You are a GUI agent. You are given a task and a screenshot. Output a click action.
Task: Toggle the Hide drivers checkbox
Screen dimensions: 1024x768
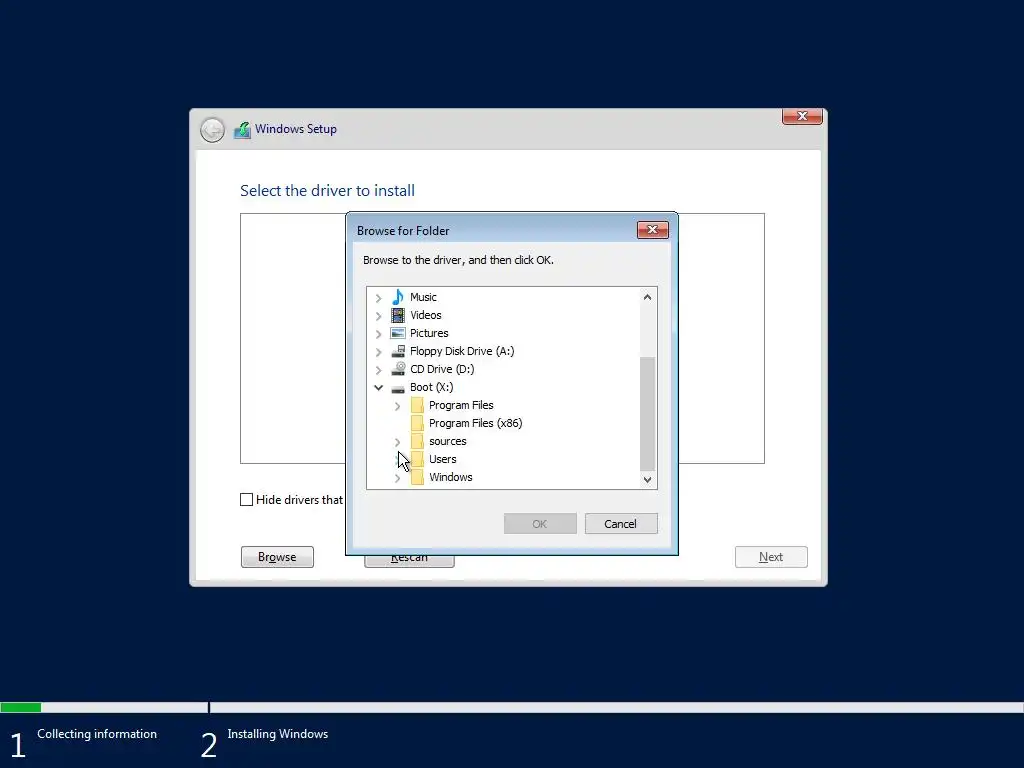[x=246, y=500]
